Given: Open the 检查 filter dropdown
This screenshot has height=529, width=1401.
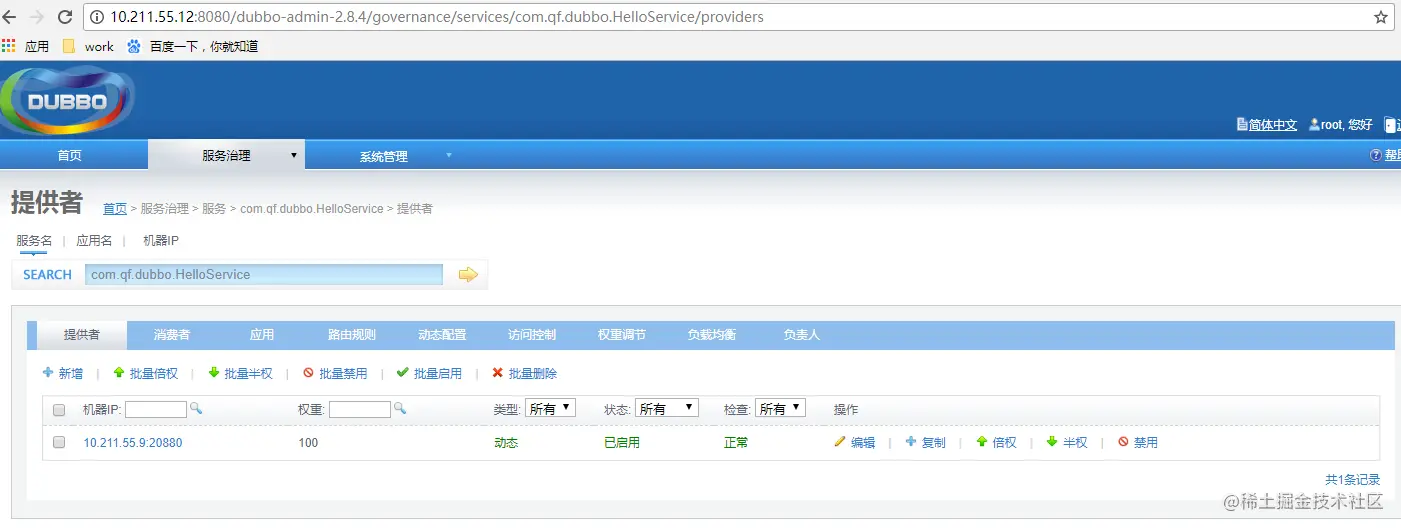Looking at the screenshot, I should pyautogui.click(x=780, y=408).
